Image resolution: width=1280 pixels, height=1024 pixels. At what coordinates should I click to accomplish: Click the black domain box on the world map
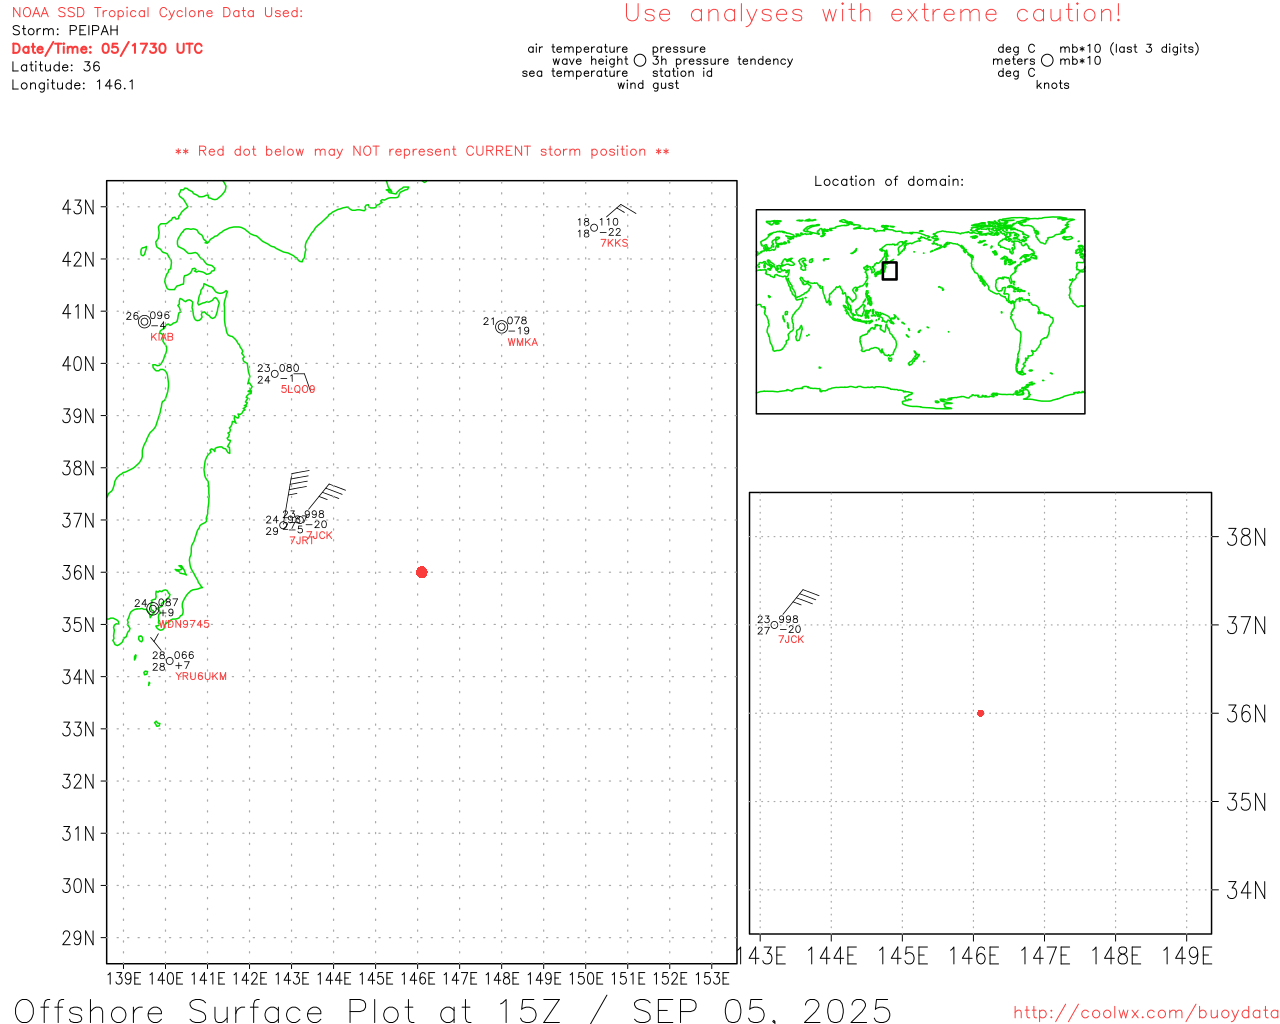tap(889, 271)
